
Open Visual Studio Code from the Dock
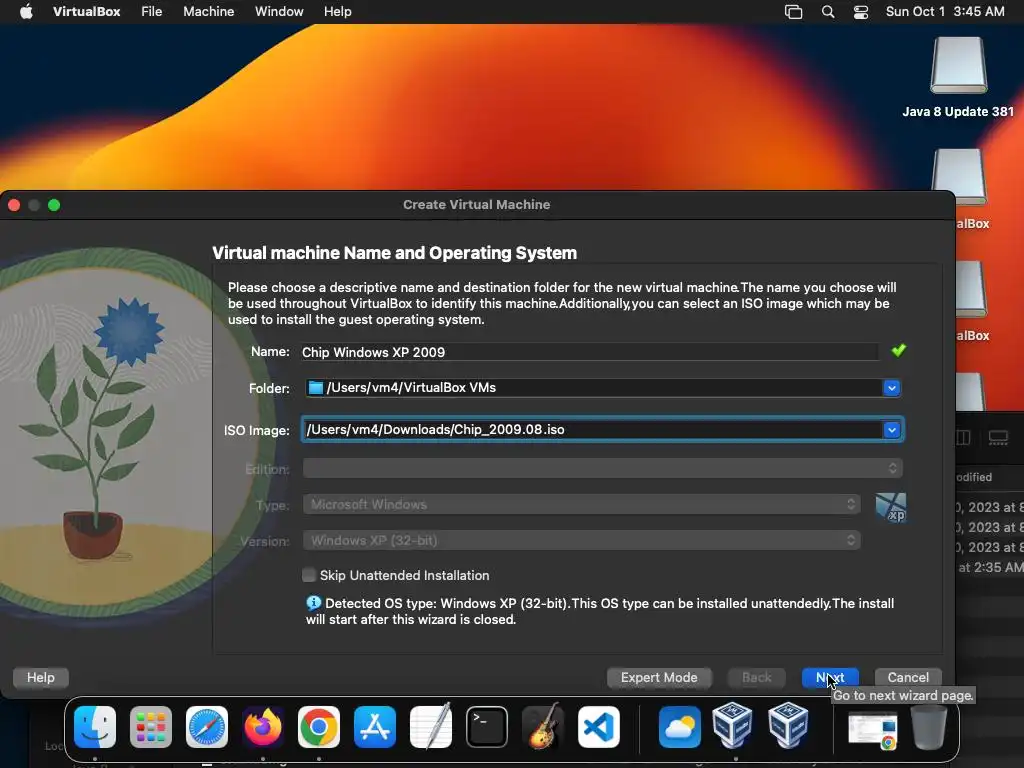click(599, 726)
